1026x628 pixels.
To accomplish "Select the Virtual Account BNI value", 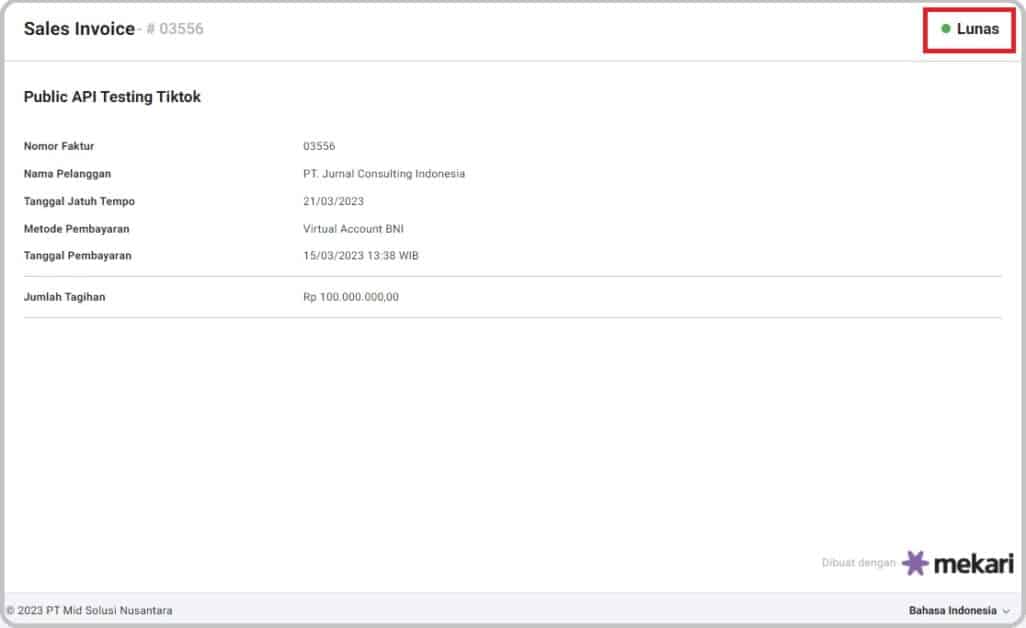I will [x=353, y=228].
